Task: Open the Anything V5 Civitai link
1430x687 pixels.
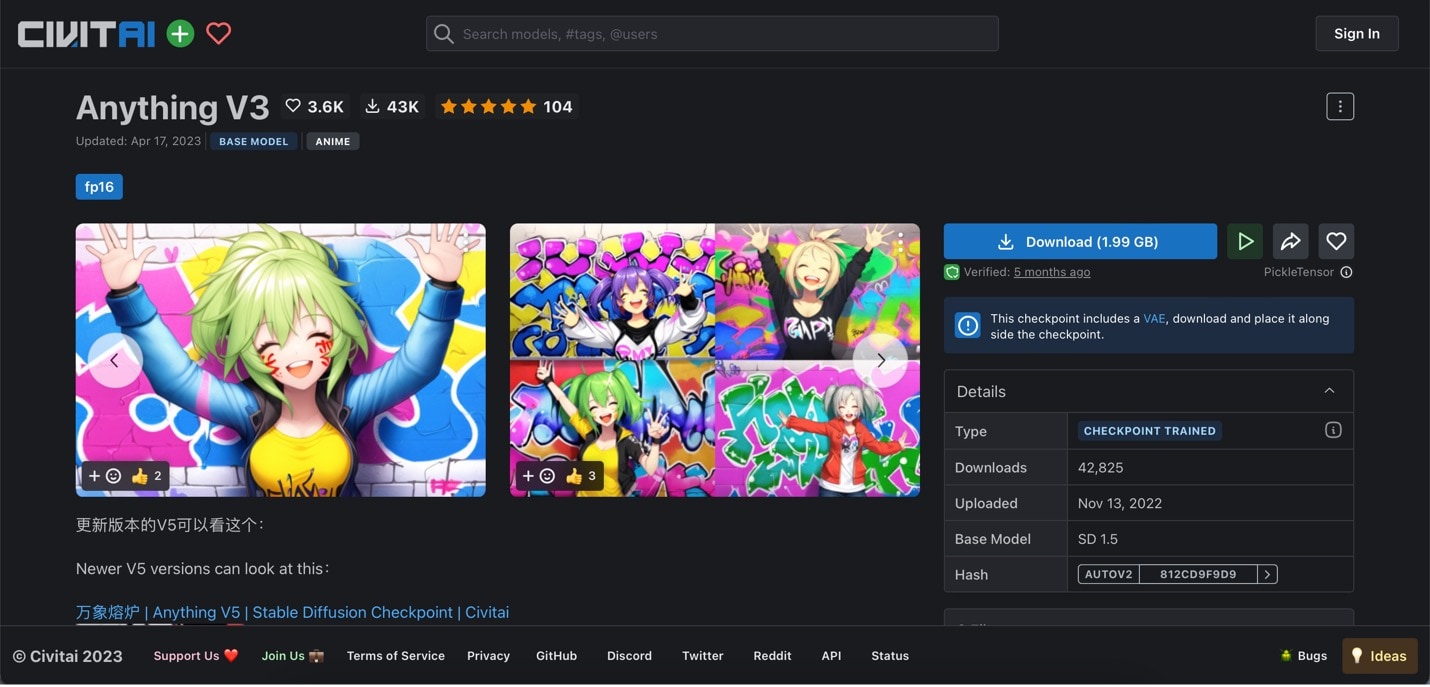Action: pyautogui.click(x=292, y=612)
